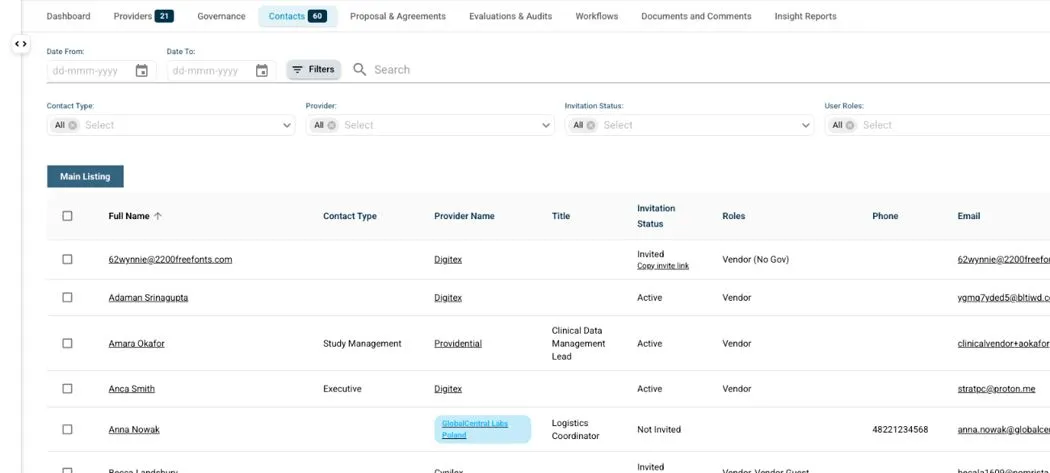
Task: Check the Anca Smith row checkbox
Action: point(67,389)
